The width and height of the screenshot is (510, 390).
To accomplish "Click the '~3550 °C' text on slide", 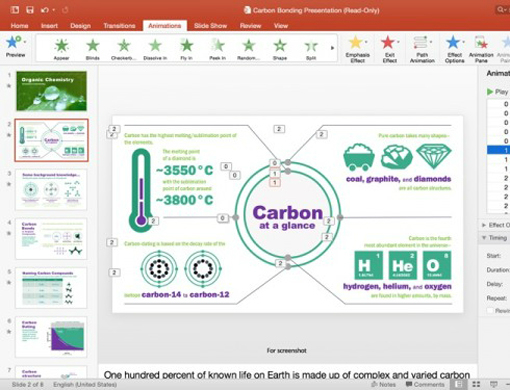I will click(184, 170).
